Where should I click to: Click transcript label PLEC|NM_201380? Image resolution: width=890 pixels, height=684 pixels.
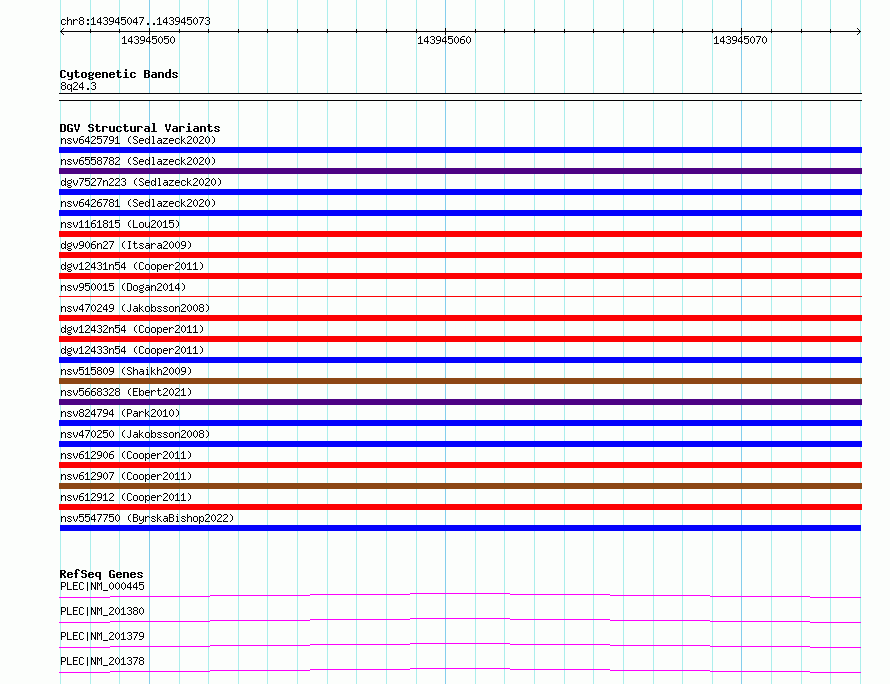(102, 611)
